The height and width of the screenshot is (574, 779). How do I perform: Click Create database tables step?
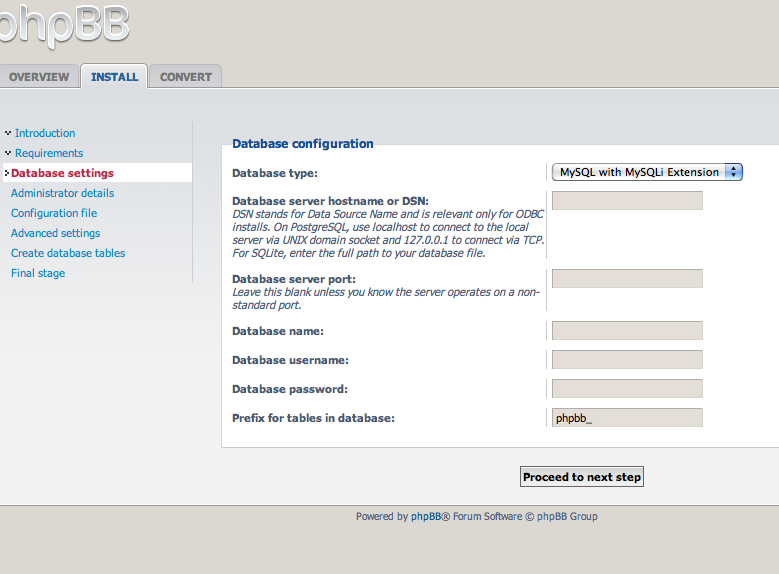[68, 253]
